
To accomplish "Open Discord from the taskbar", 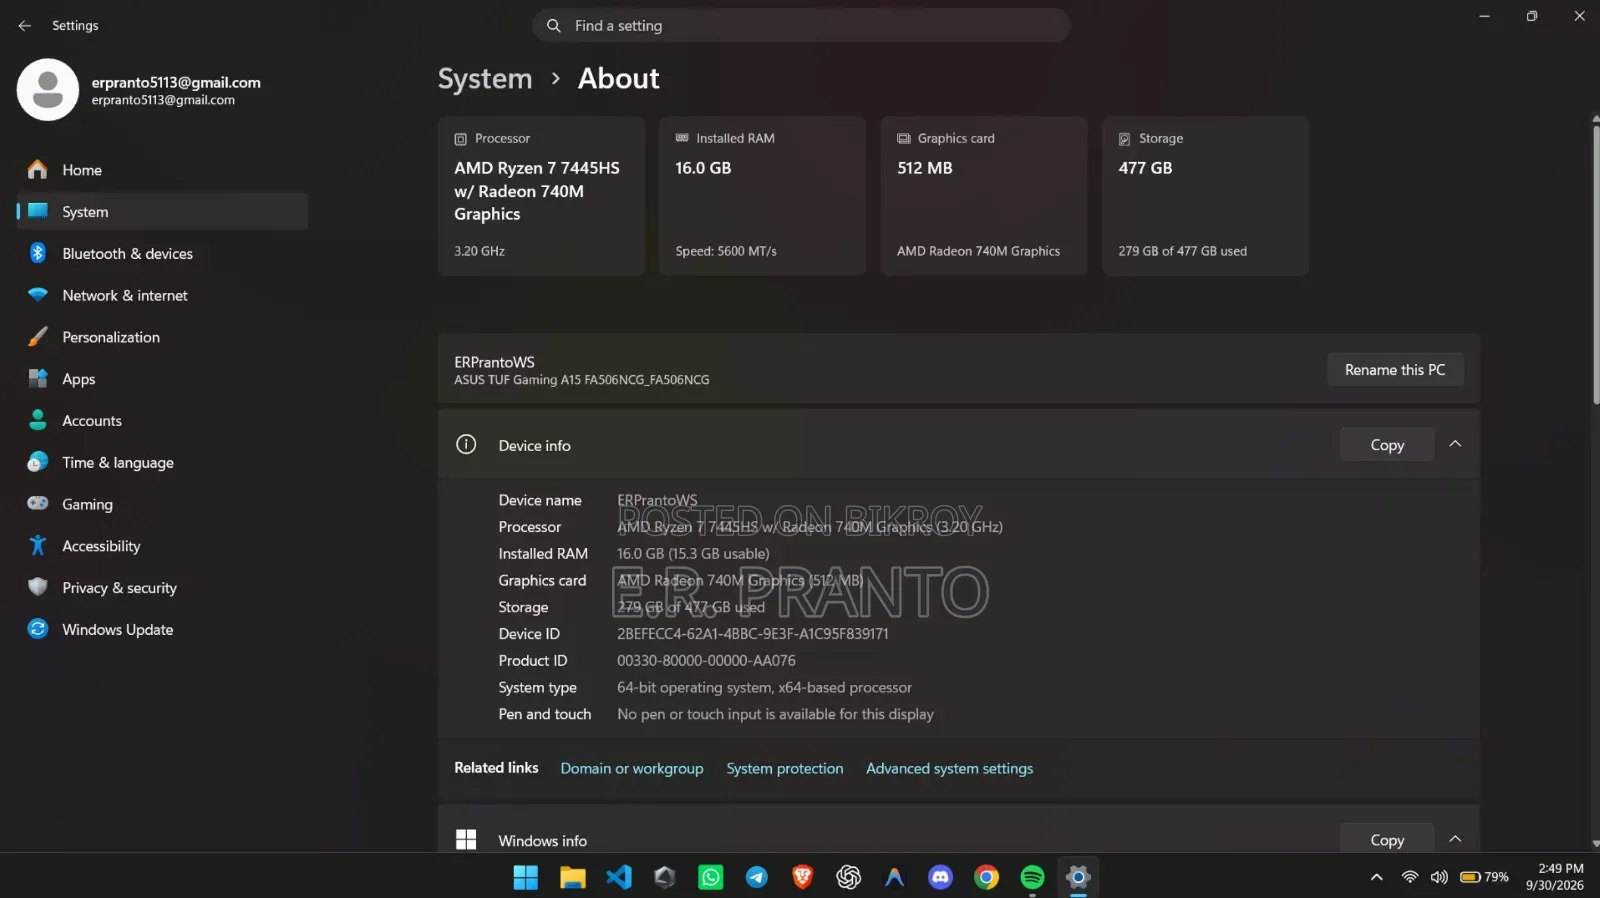I will [x=941, y=878].
